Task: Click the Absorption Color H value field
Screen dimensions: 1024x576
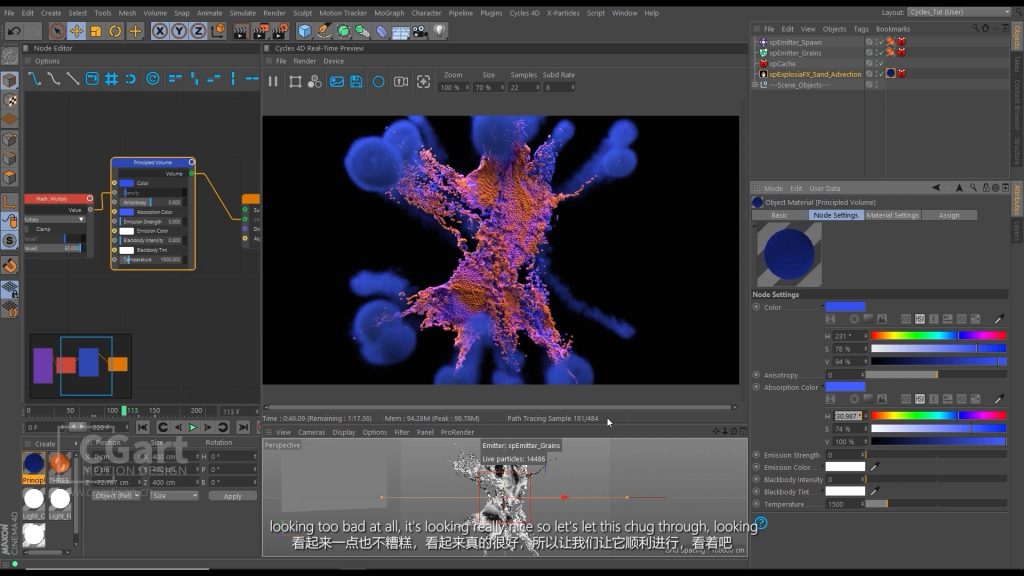Action: (848, 416)
